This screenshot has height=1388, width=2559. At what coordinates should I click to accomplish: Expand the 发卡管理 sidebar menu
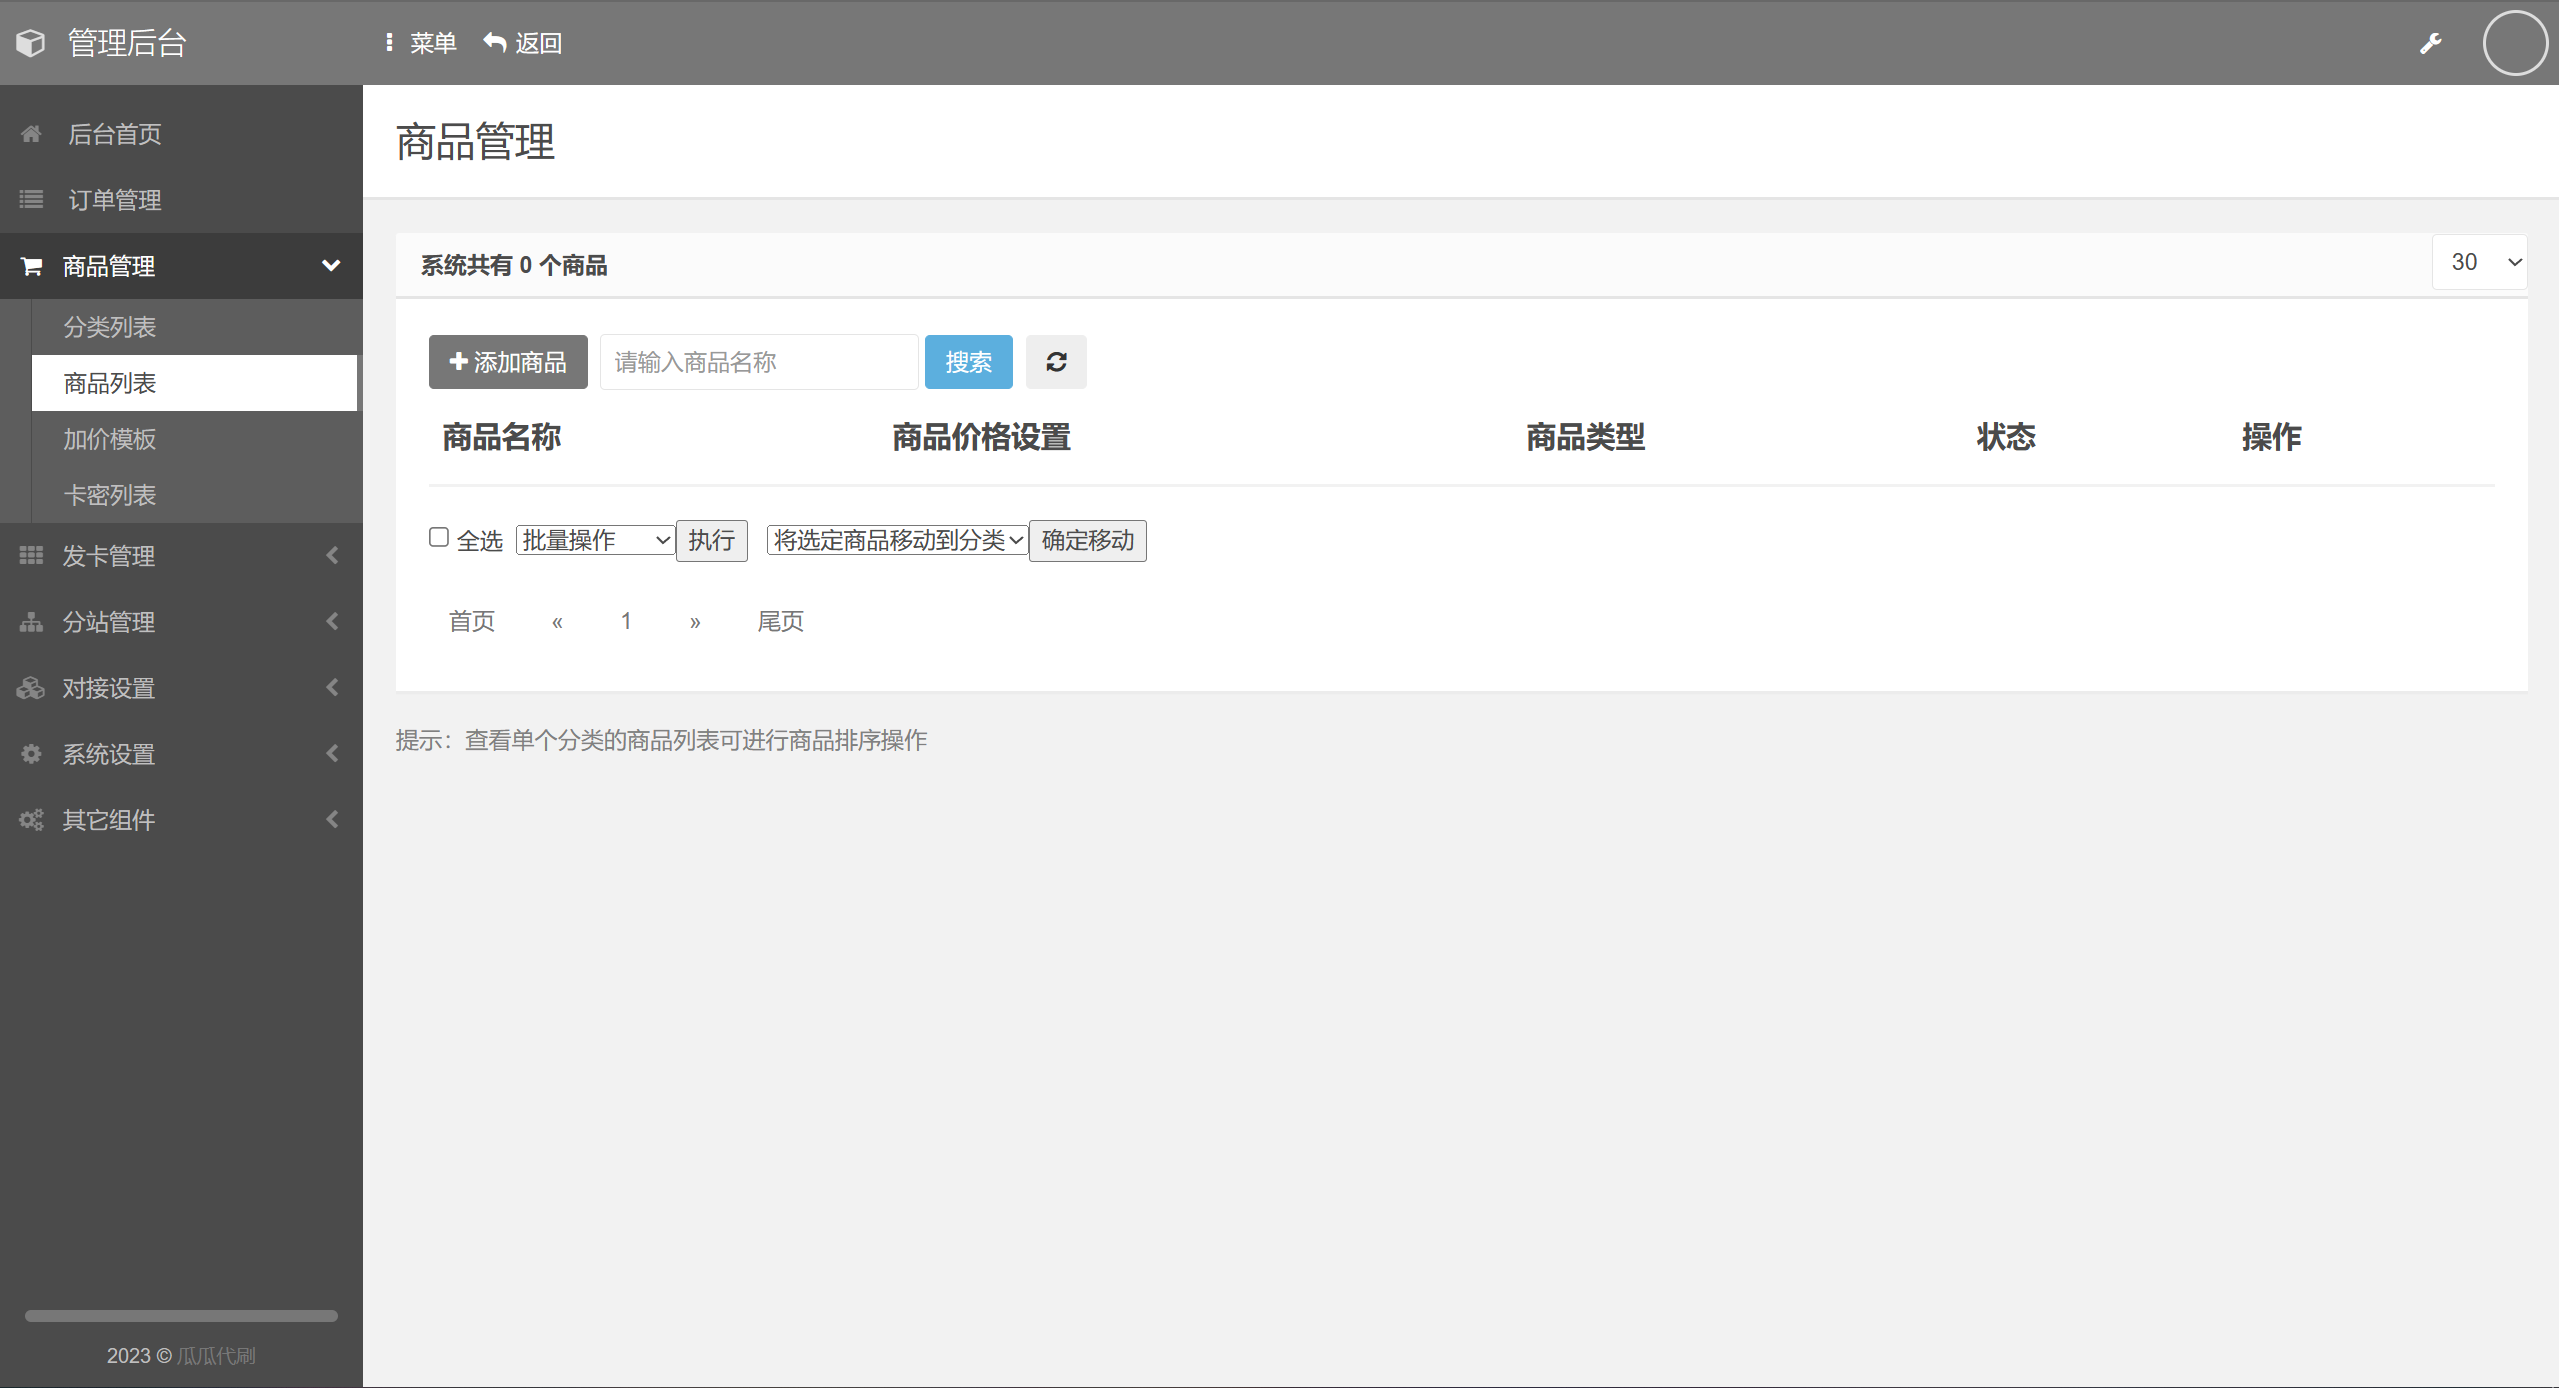click(180, 556)
